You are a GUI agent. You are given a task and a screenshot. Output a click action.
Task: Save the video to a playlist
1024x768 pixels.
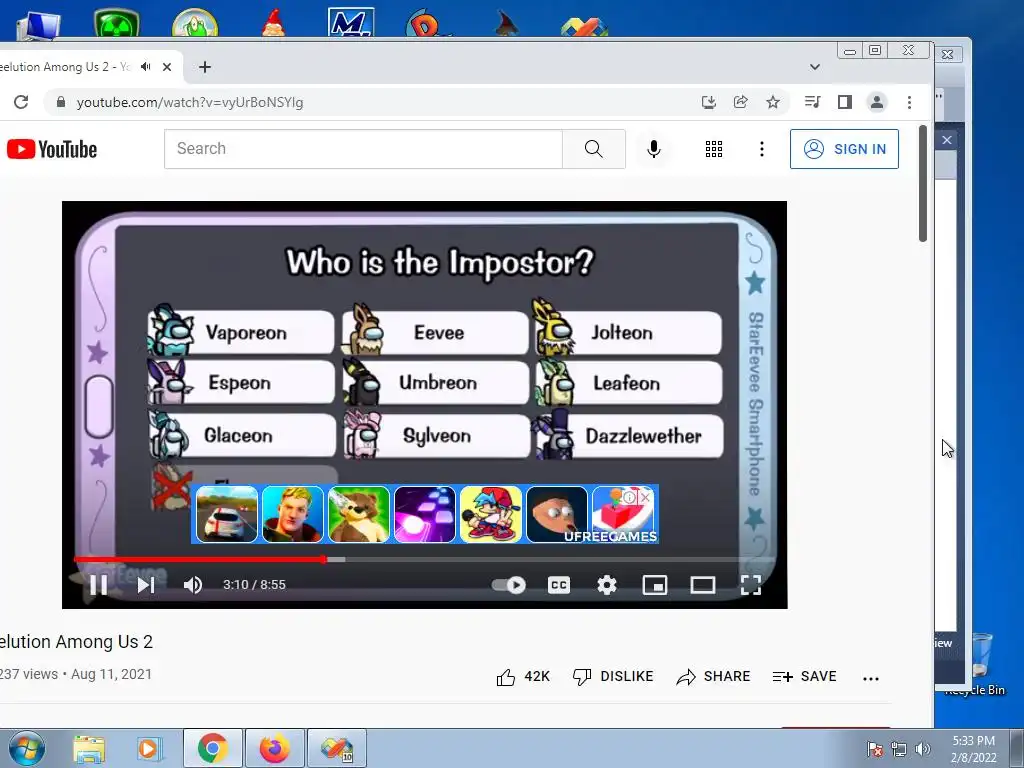click(x=804, y=677)
